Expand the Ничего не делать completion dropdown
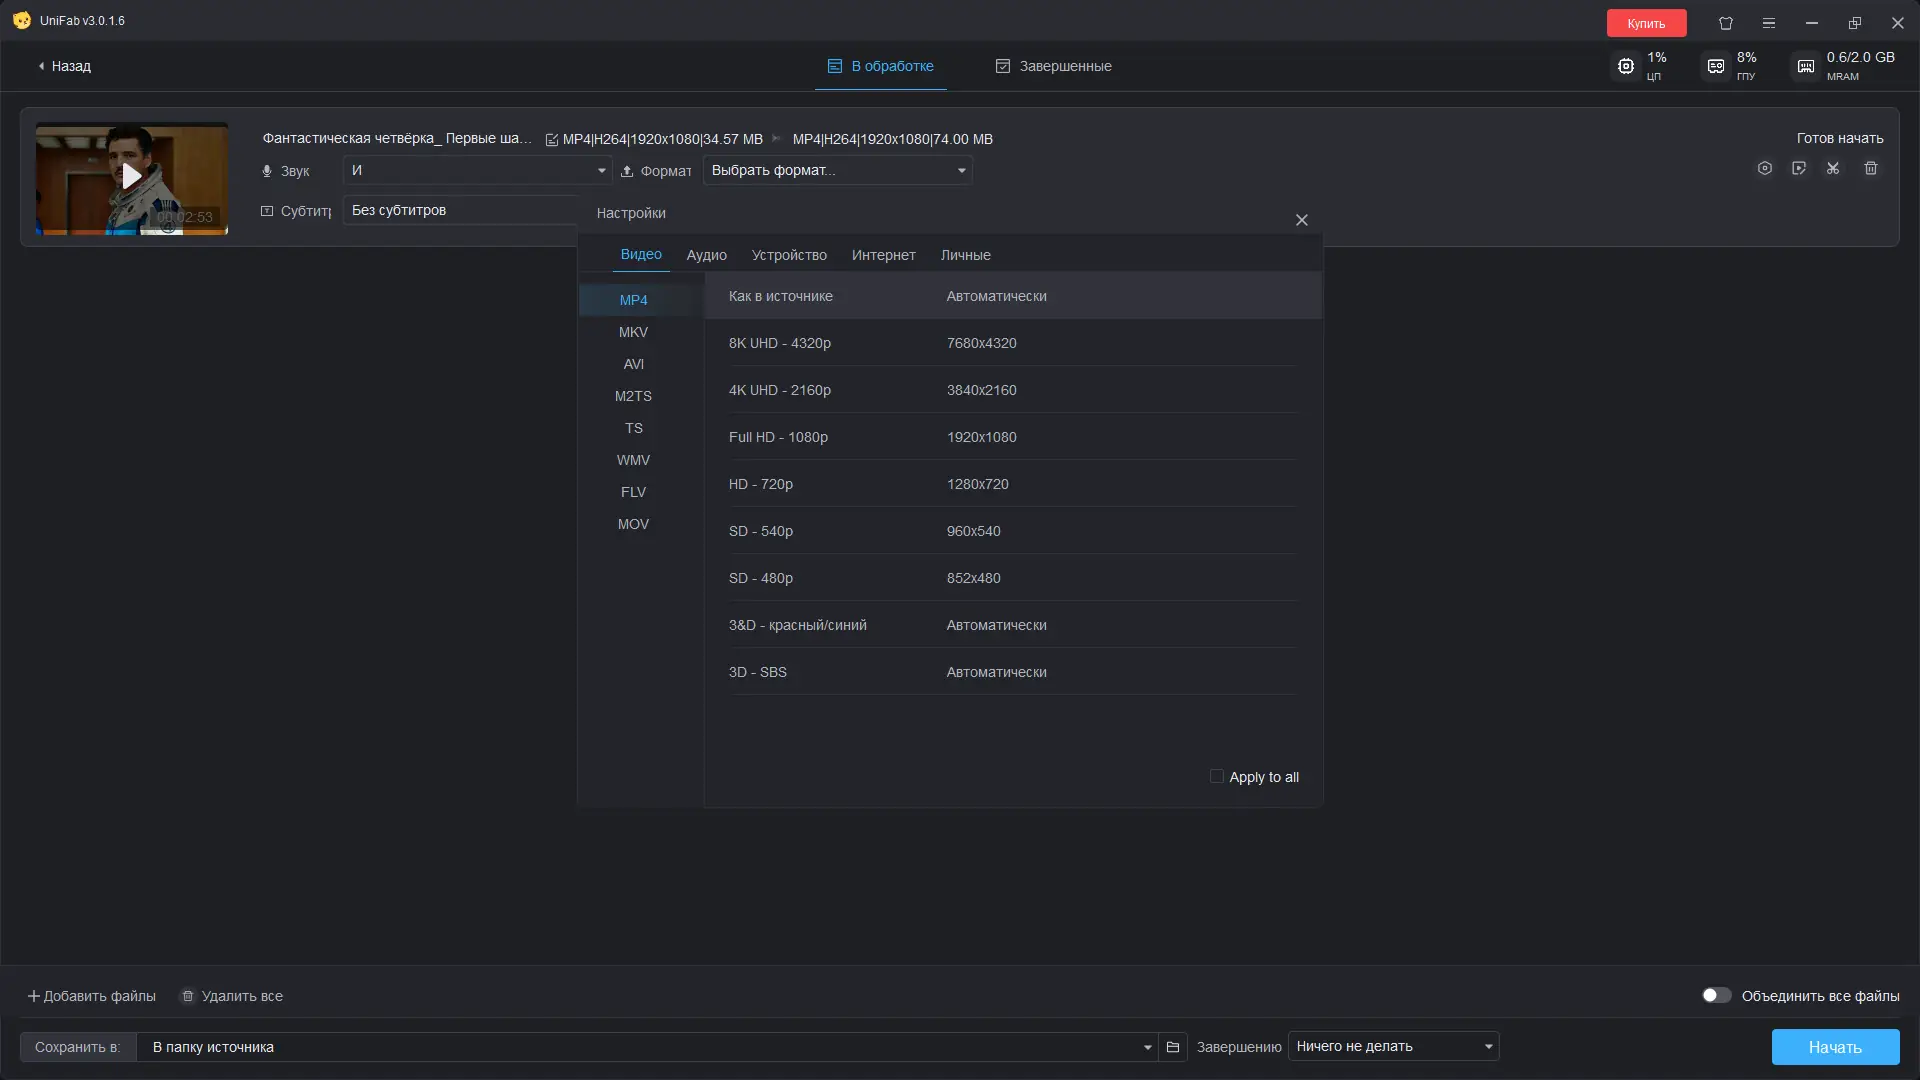The width and height of the screenshot is (1920, 1080). click(x=1488, y=1047)
